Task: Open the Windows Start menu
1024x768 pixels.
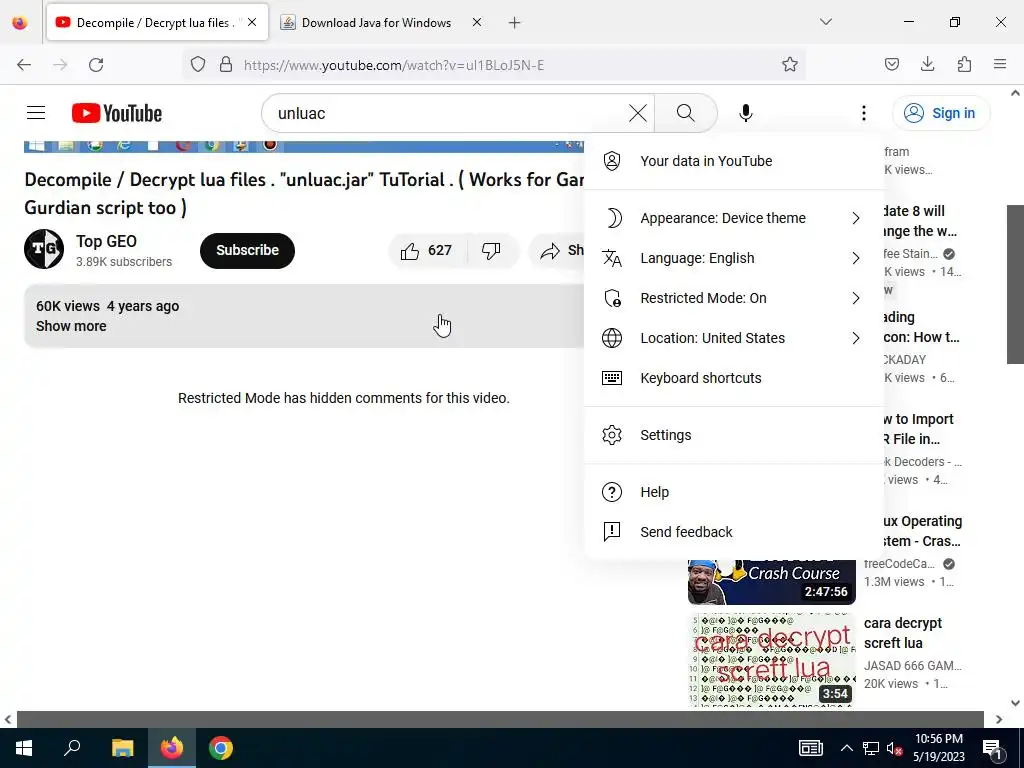Action: [24, 748]
